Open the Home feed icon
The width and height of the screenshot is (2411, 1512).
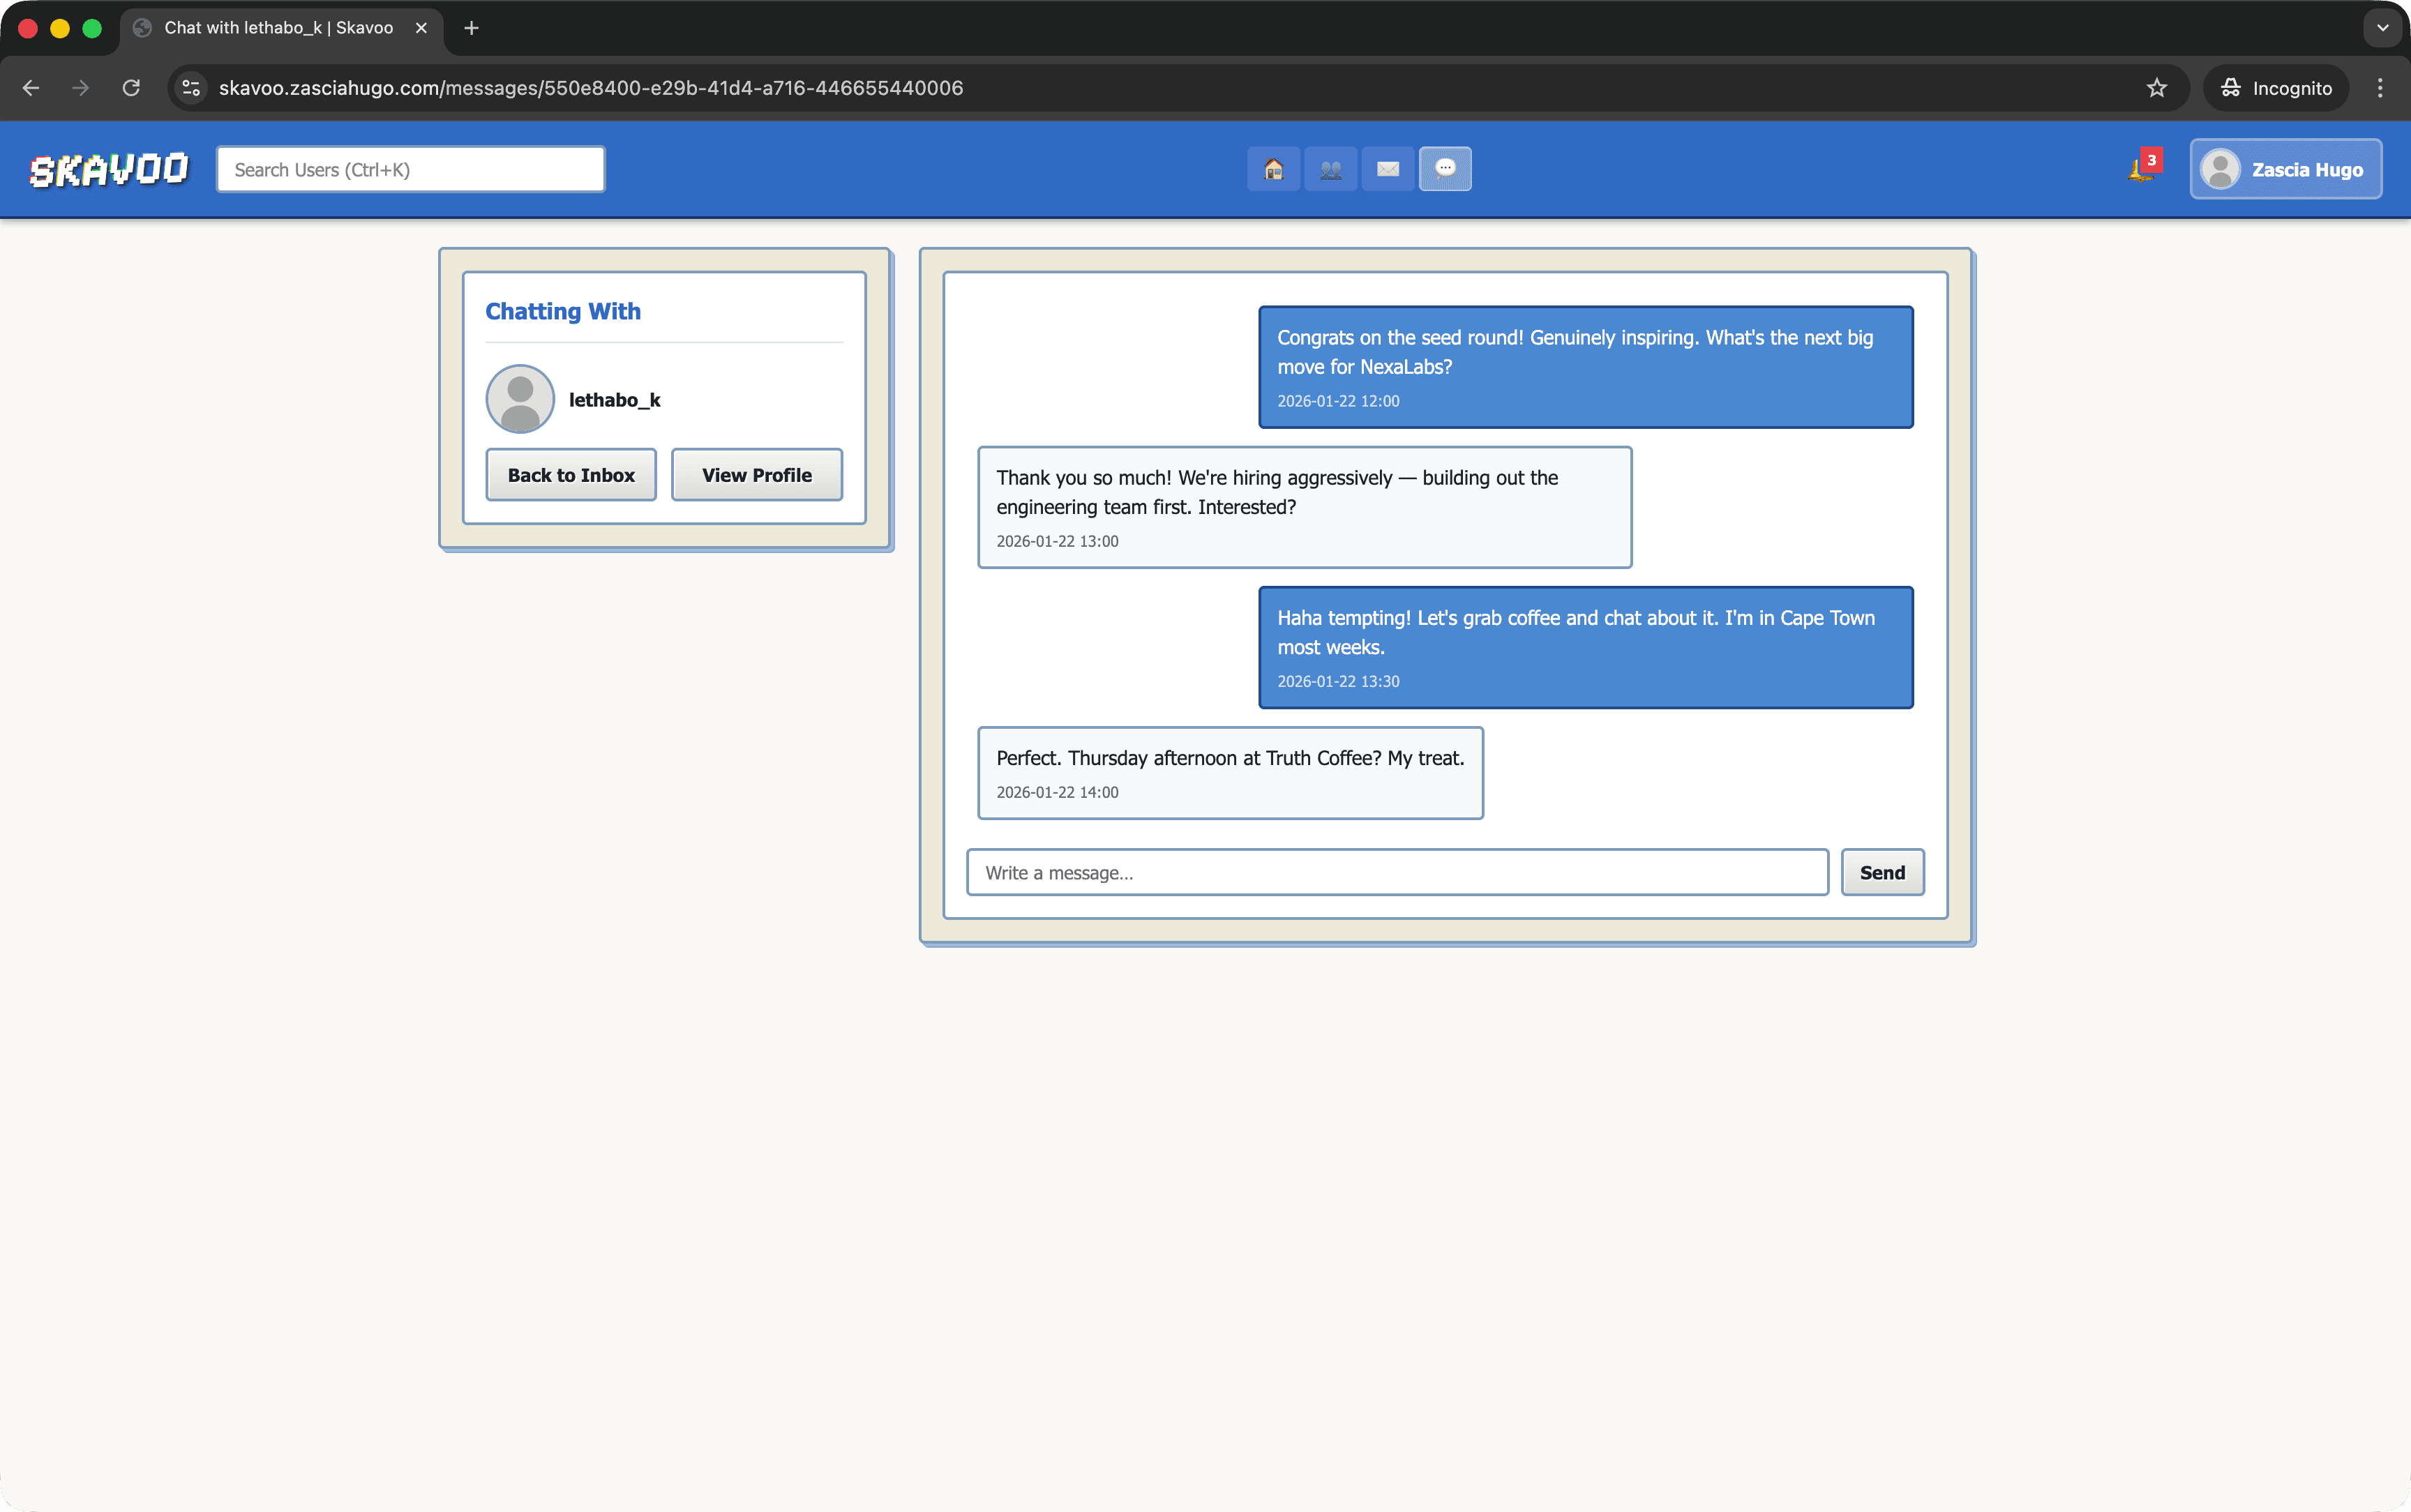click(x=1273, y=169)
